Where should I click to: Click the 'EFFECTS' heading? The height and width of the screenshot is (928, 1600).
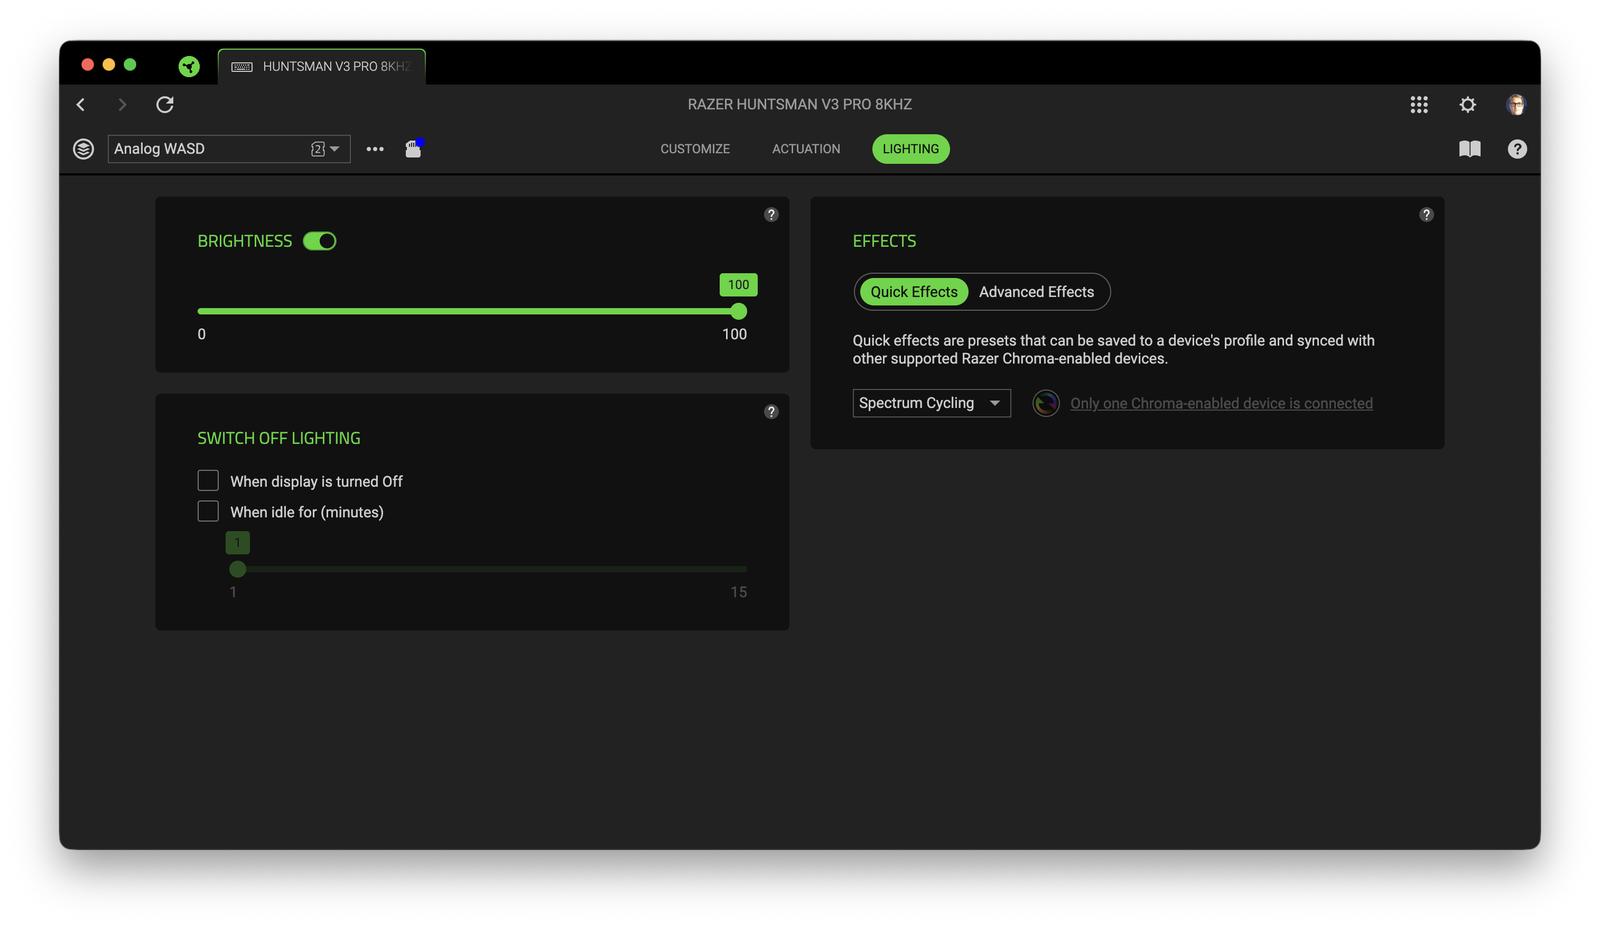pos(884,241)
